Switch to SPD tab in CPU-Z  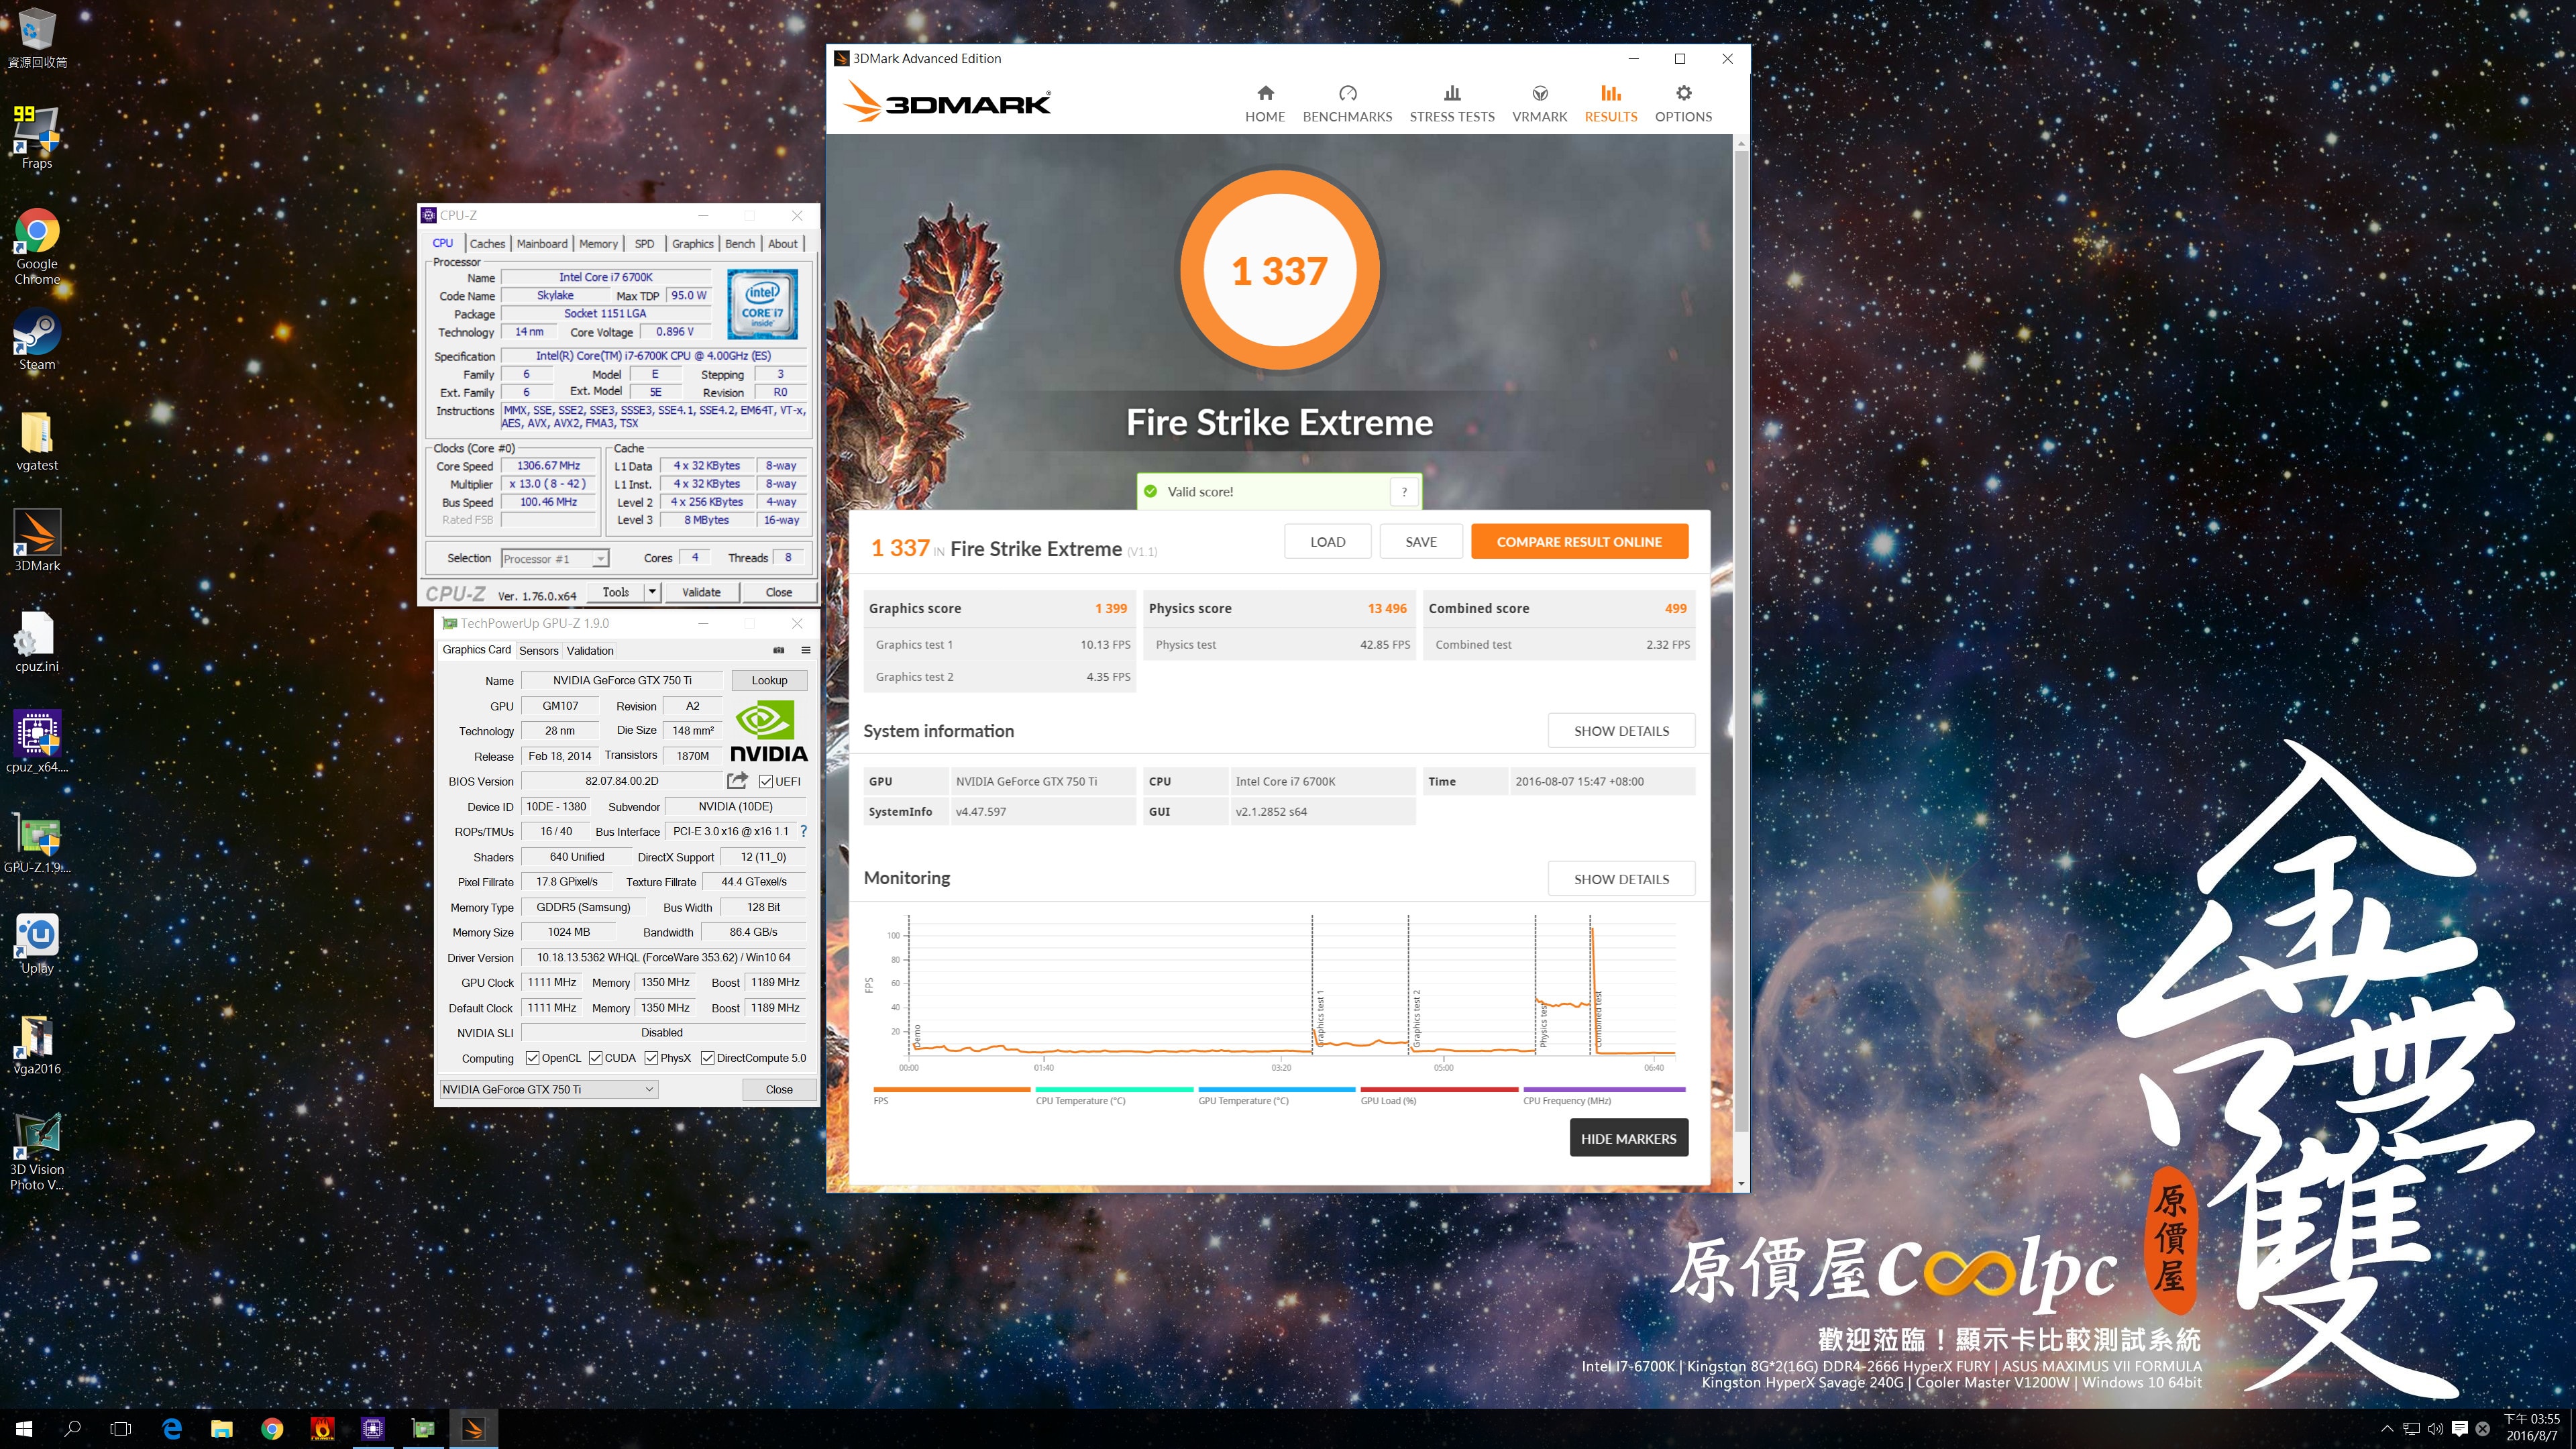tap(644, 244)
